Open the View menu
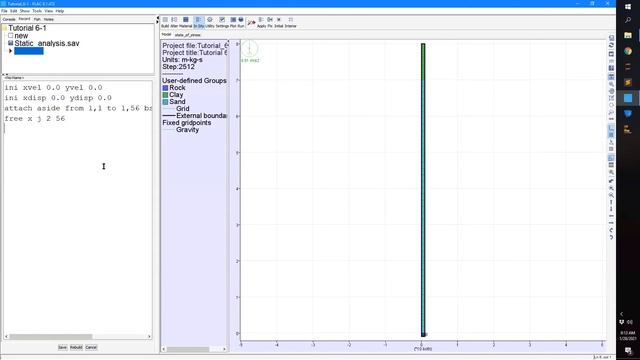Screen dimensions: 640x360 pos(49,11)
